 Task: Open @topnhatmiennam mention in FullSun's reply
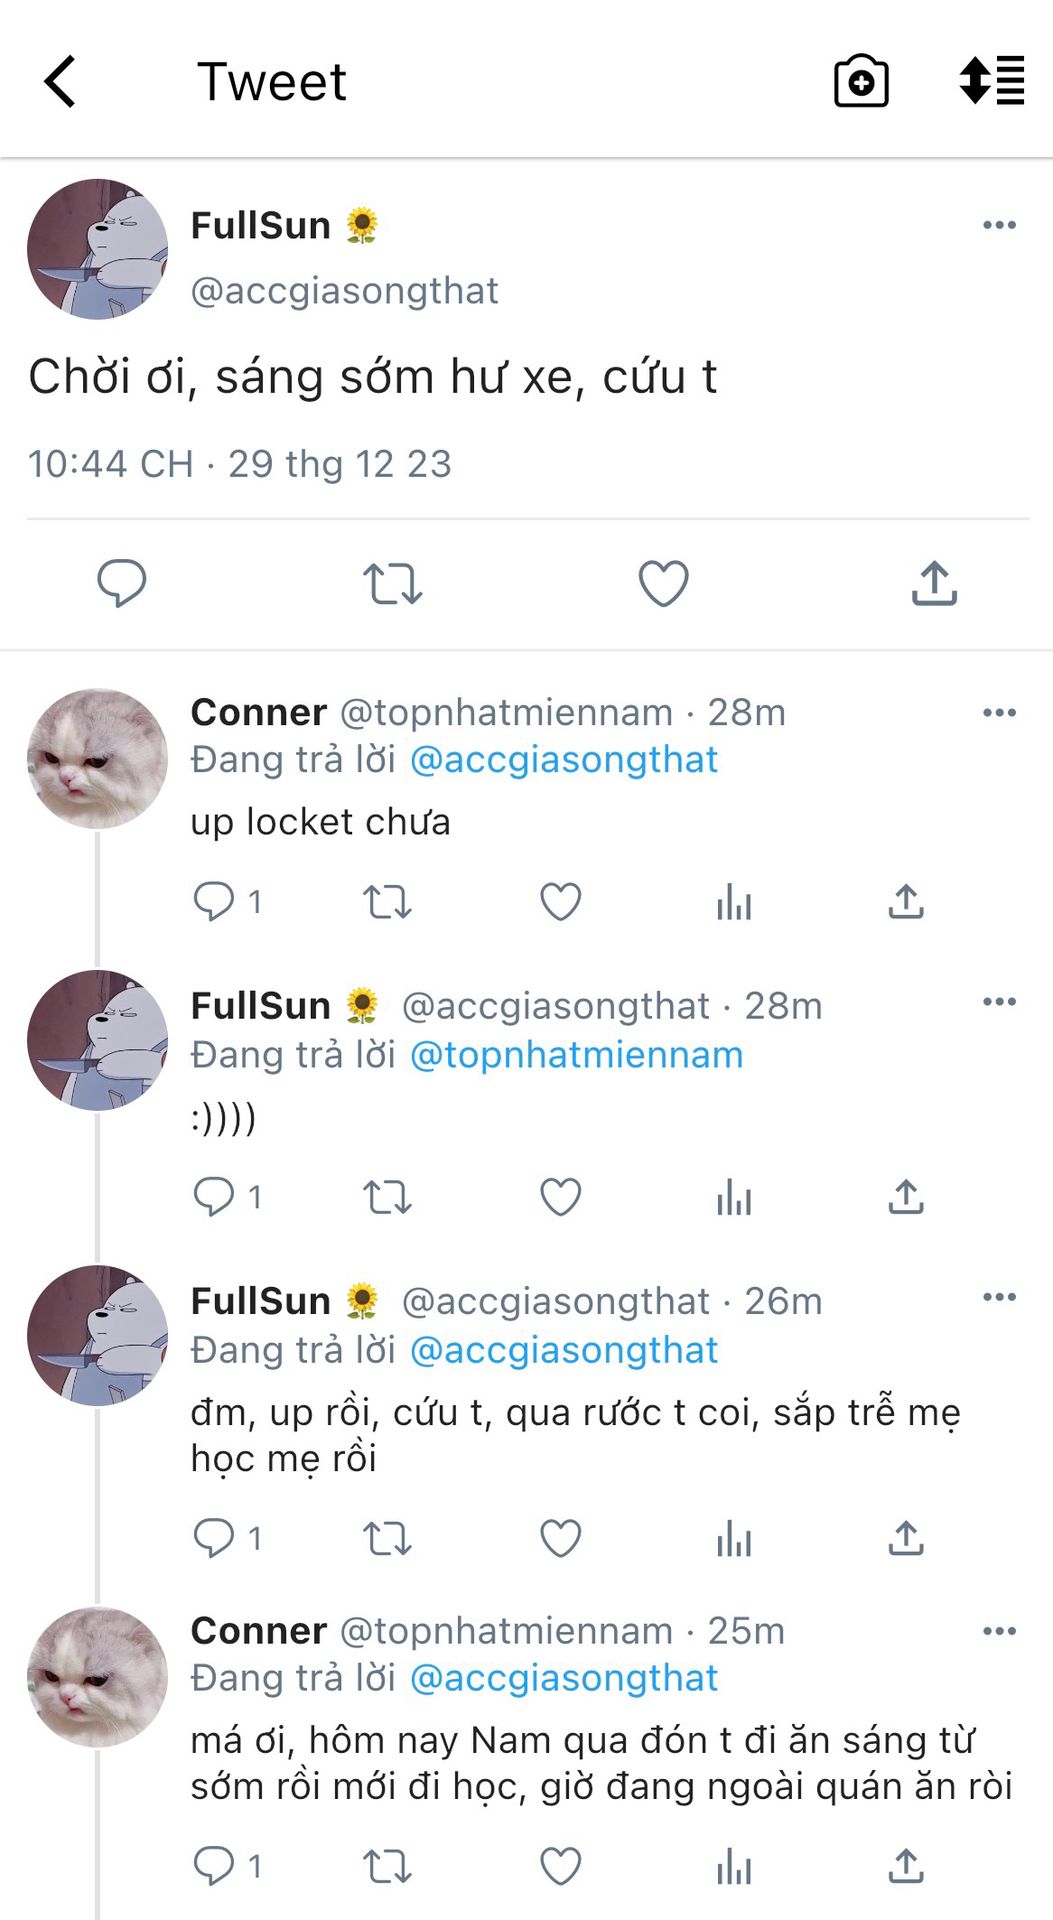tap(577, 1055)
